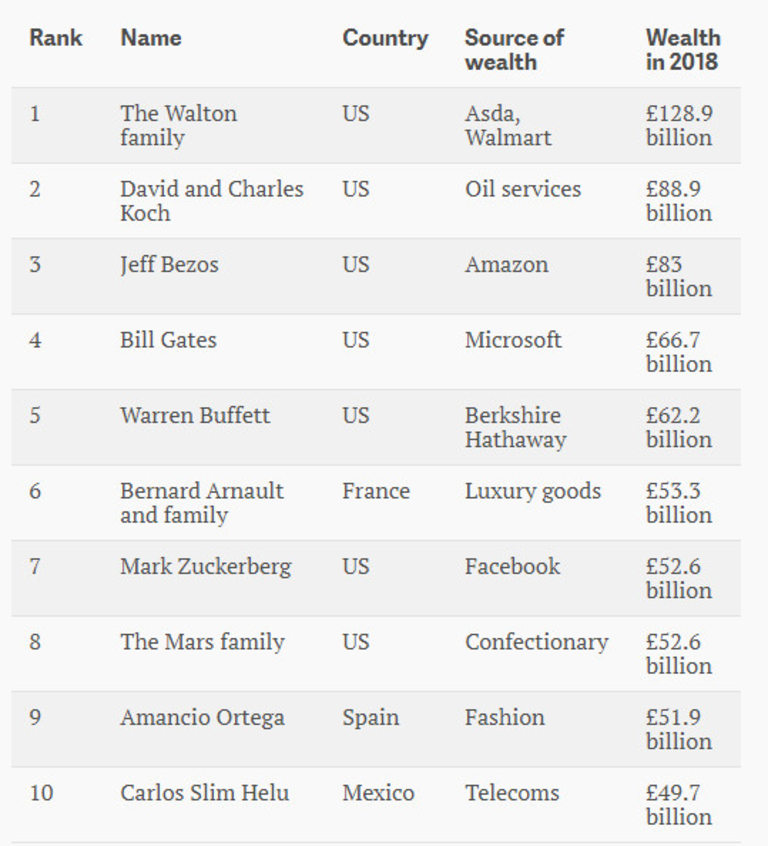Click the Country column header
The height and width of the screenshot is (846, 768).
[x=384, y=39]
